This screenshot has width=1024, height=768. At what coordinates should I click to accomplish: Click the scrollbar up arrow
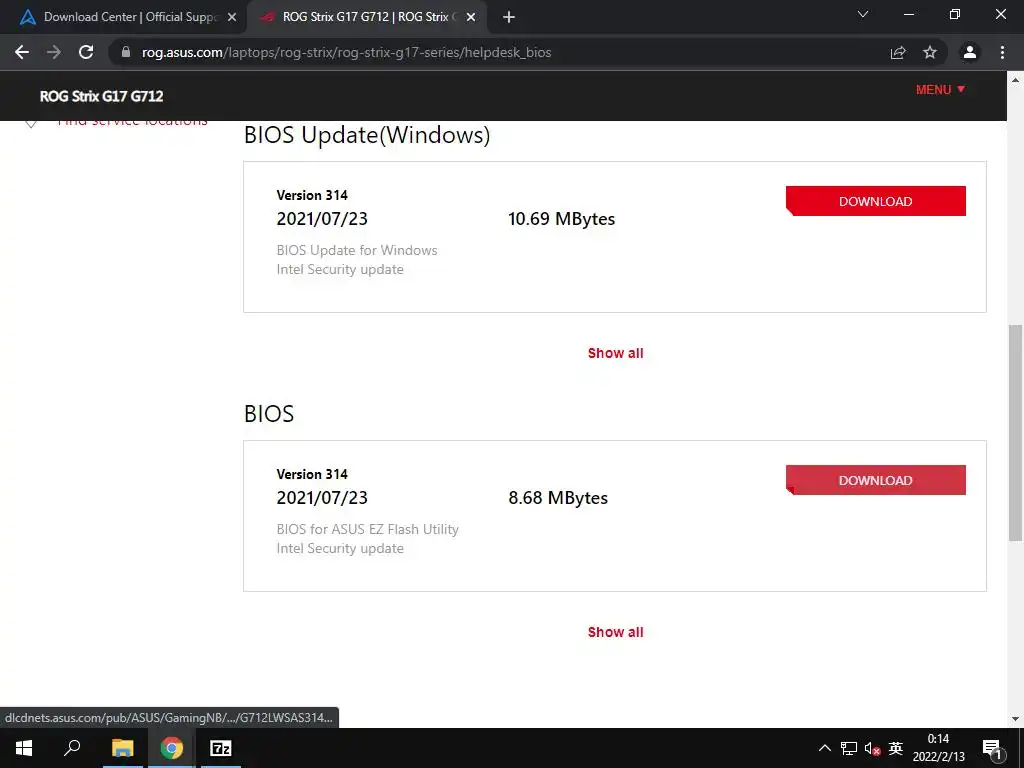(x=1015, y=80)
